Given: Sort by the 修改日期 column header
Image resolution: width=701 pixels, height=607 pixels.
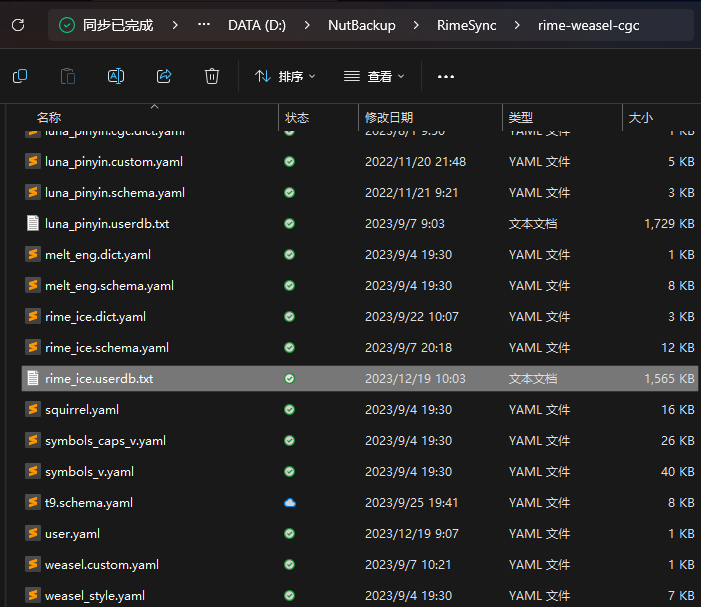Looking at the screenshot, I should pyautogui.click(x=389, y=118).
